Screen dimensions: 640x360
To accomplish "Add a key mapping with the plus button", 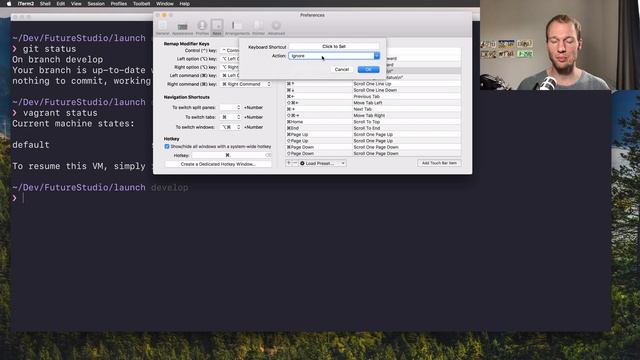I will (289, 163).
